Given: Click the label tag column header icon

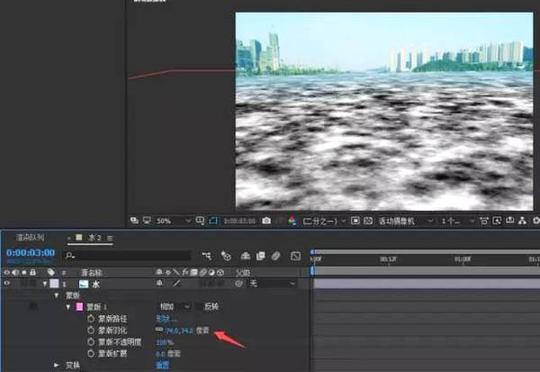Looking at the screenshot, I should click(51, 272).
